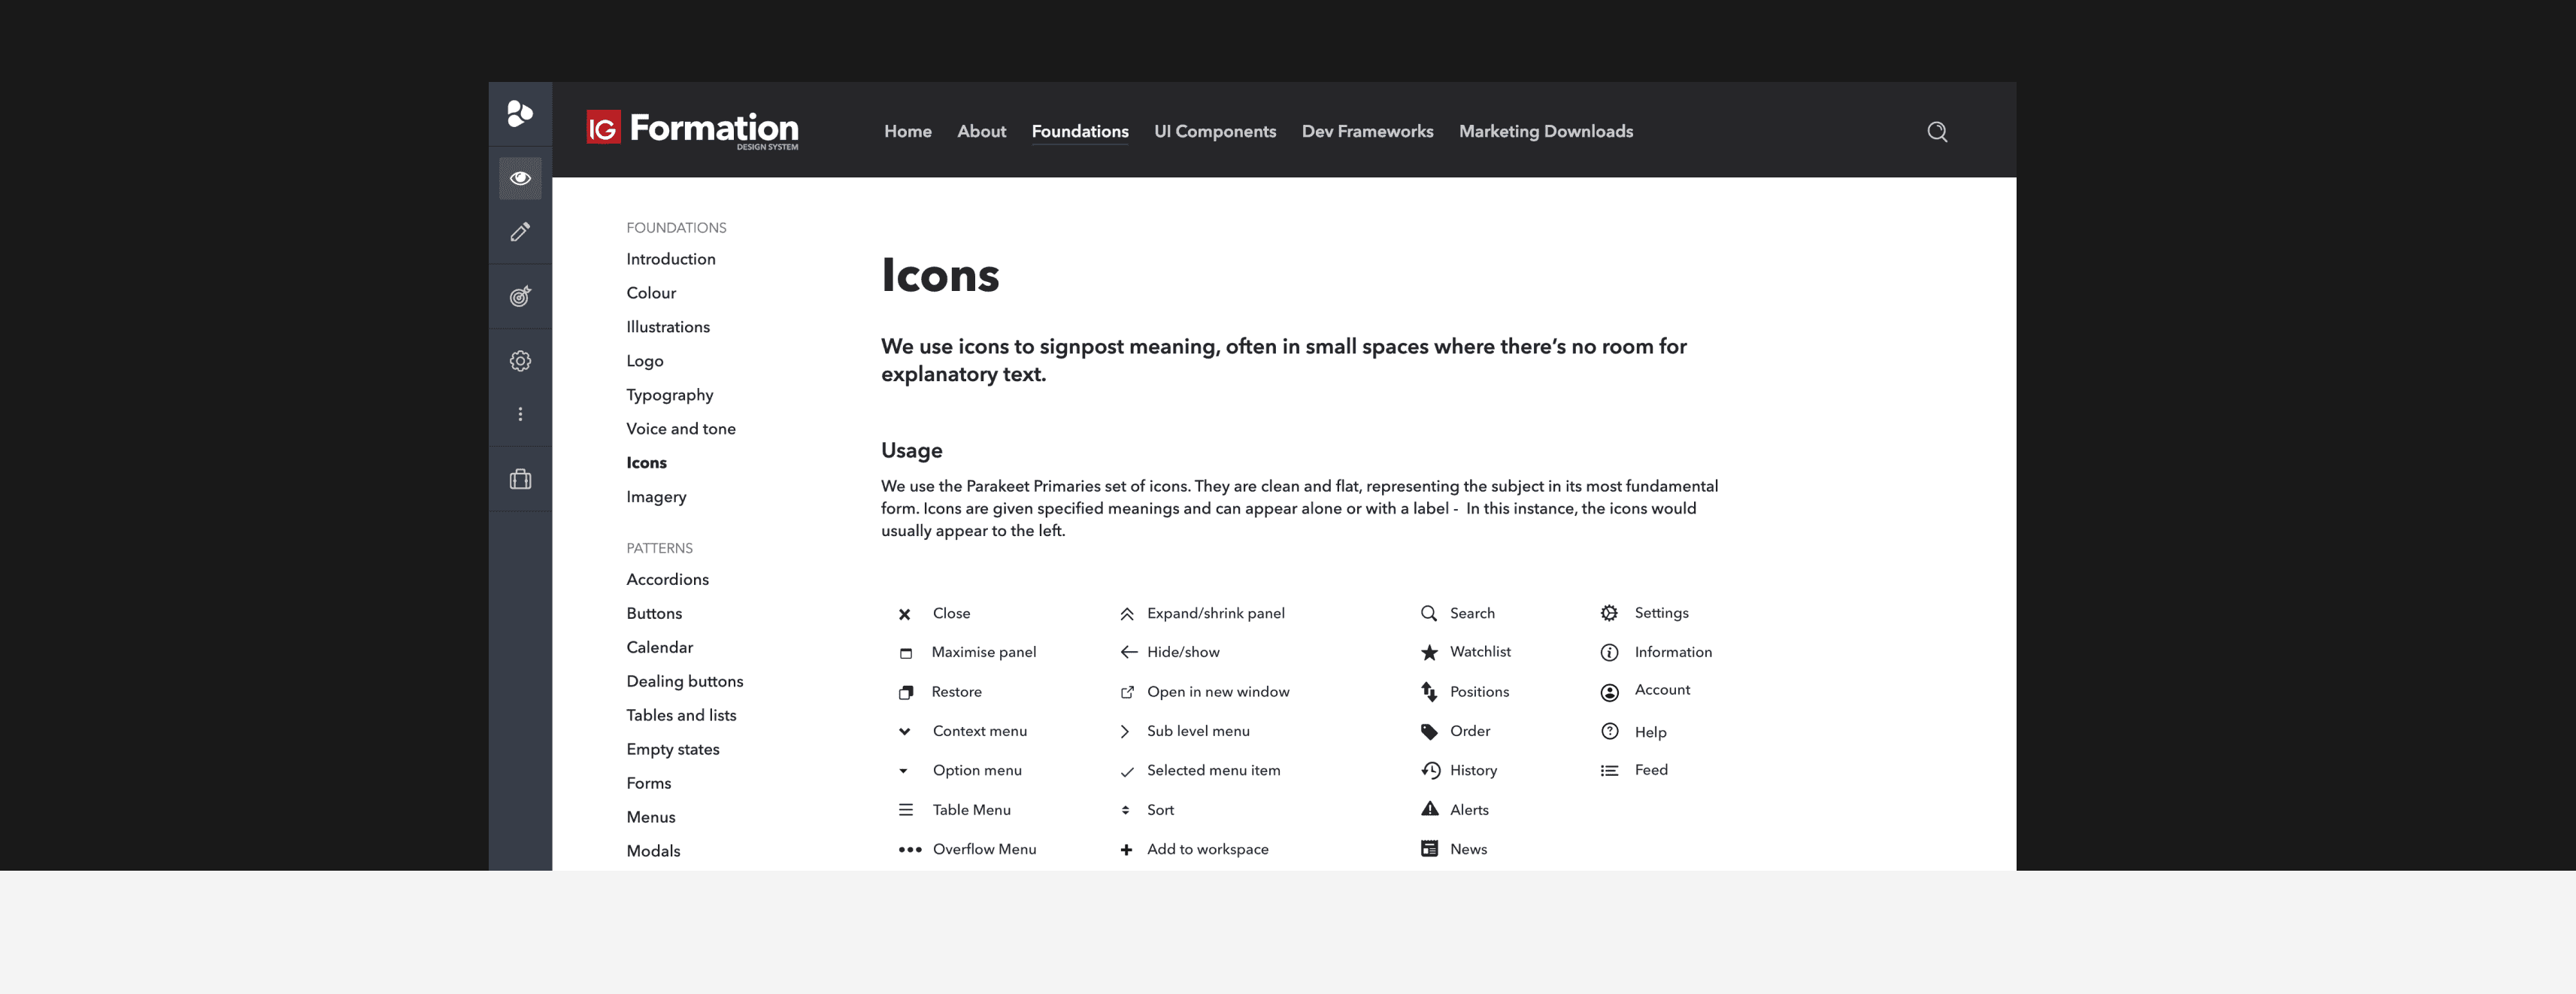Open the Typography page link
This screenshot has height=994, width=2576.
point(669,395)
